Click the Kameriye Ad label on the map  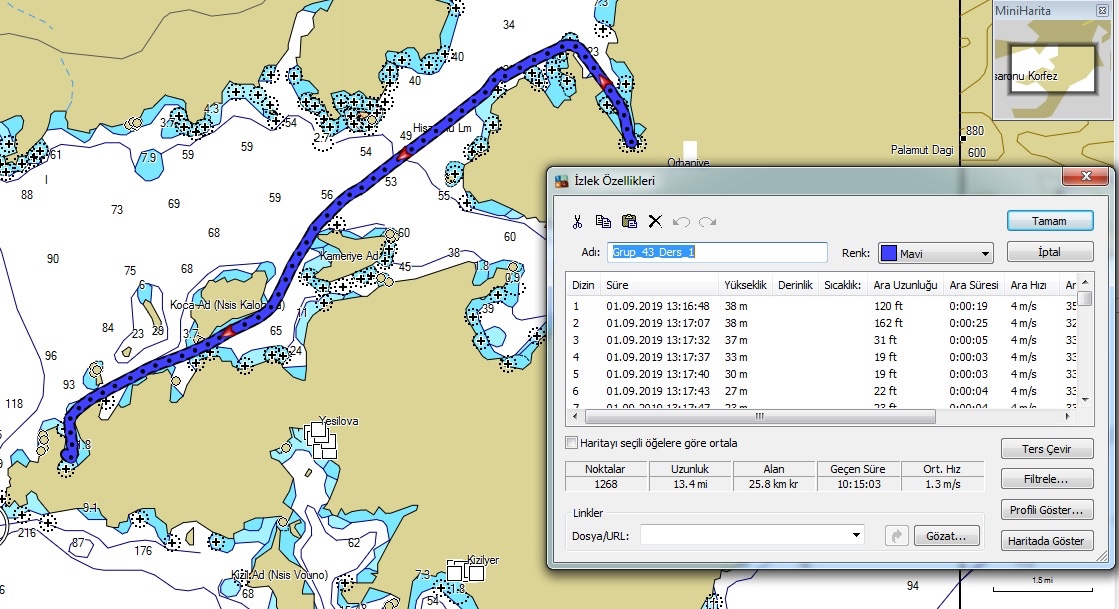pyautogui.click(x=350, y=256)
